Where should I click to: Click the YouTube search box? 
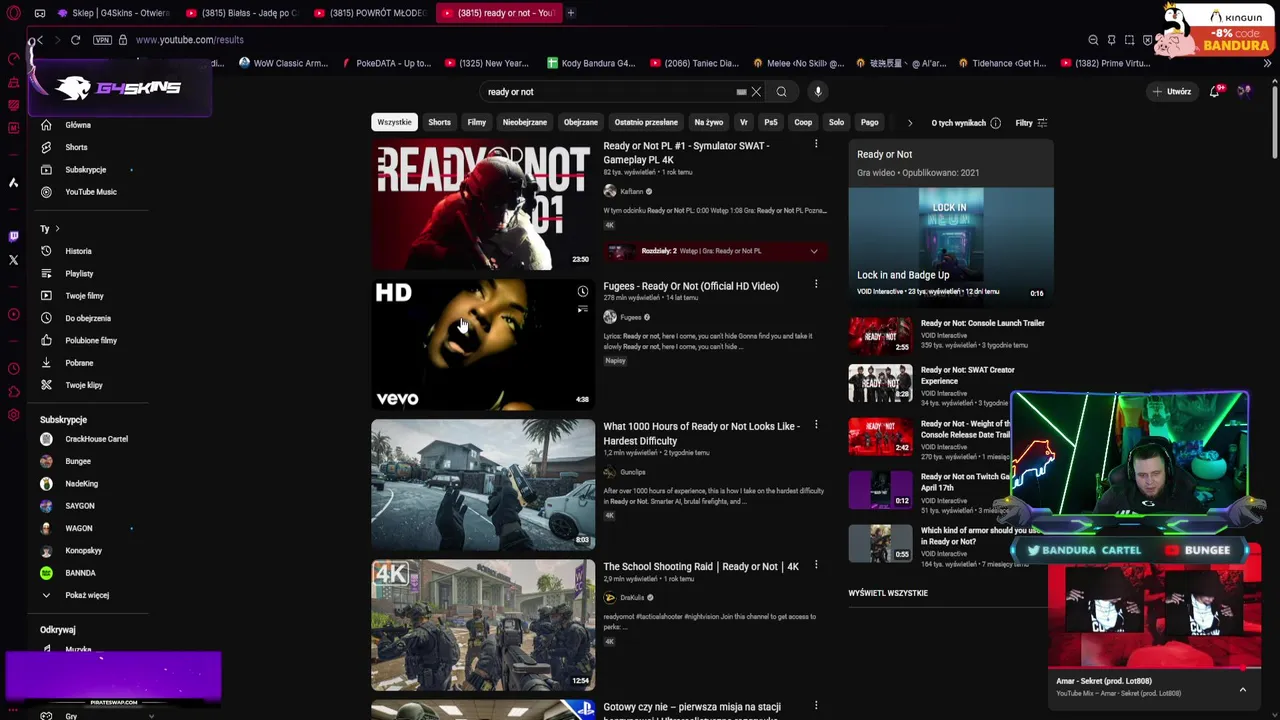click(610, 92)
